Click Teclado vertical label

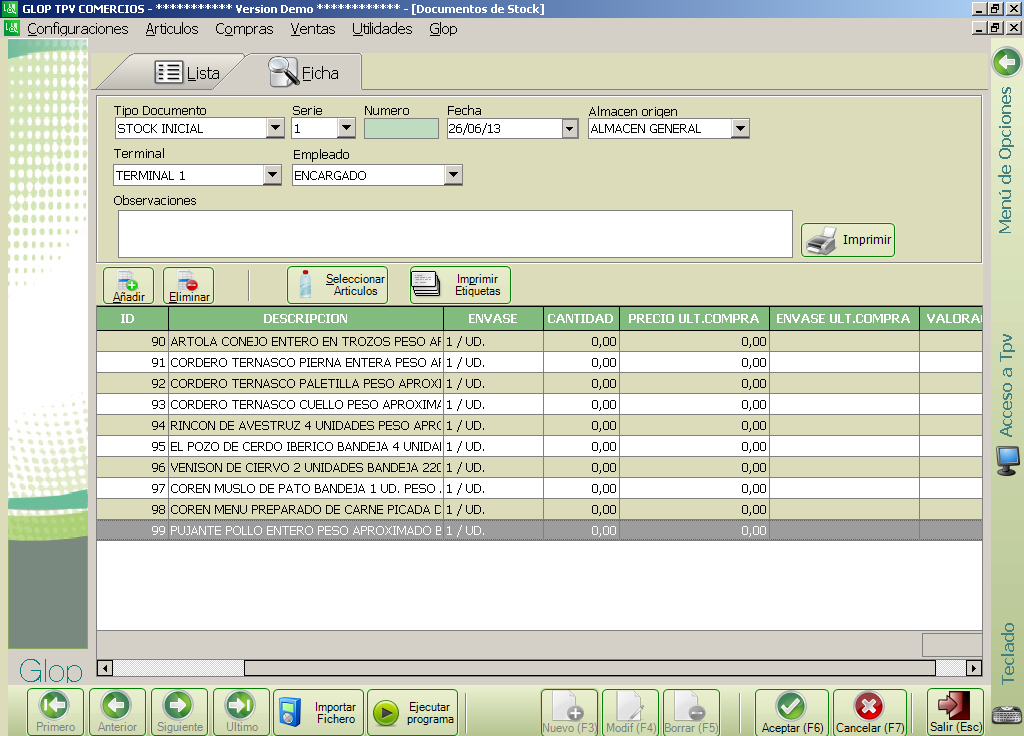pos(1008,653)
